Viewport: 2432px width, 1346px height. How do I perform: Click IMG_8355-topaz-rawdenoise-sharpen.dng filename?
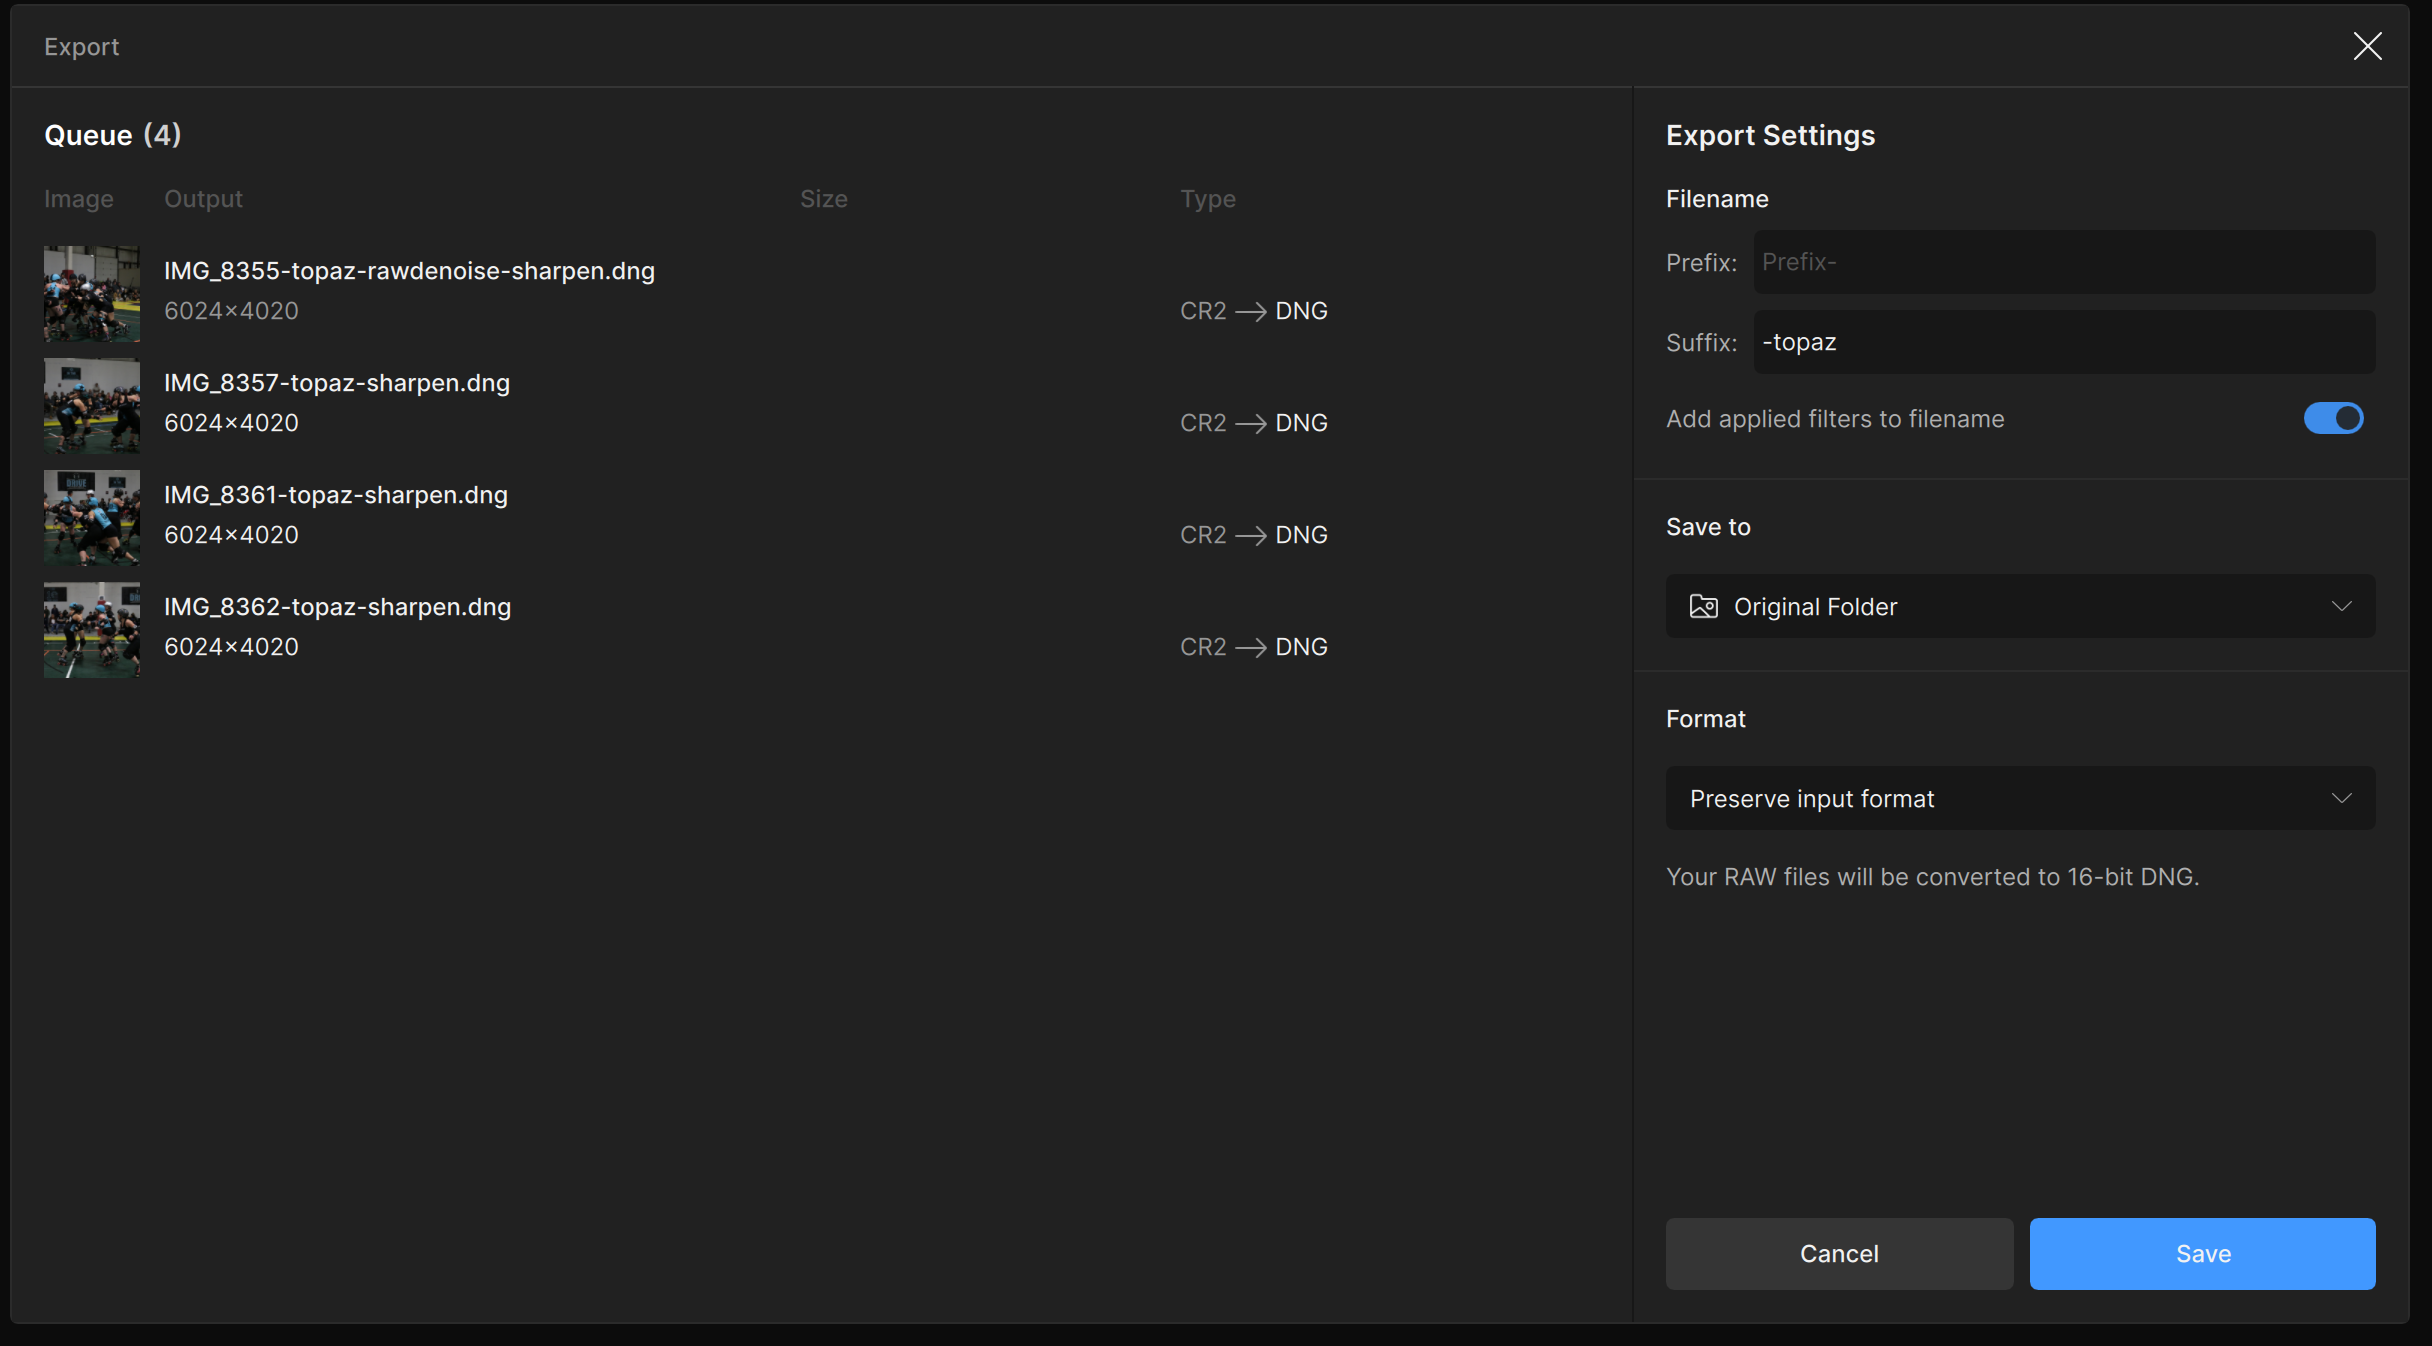point(409,271)
